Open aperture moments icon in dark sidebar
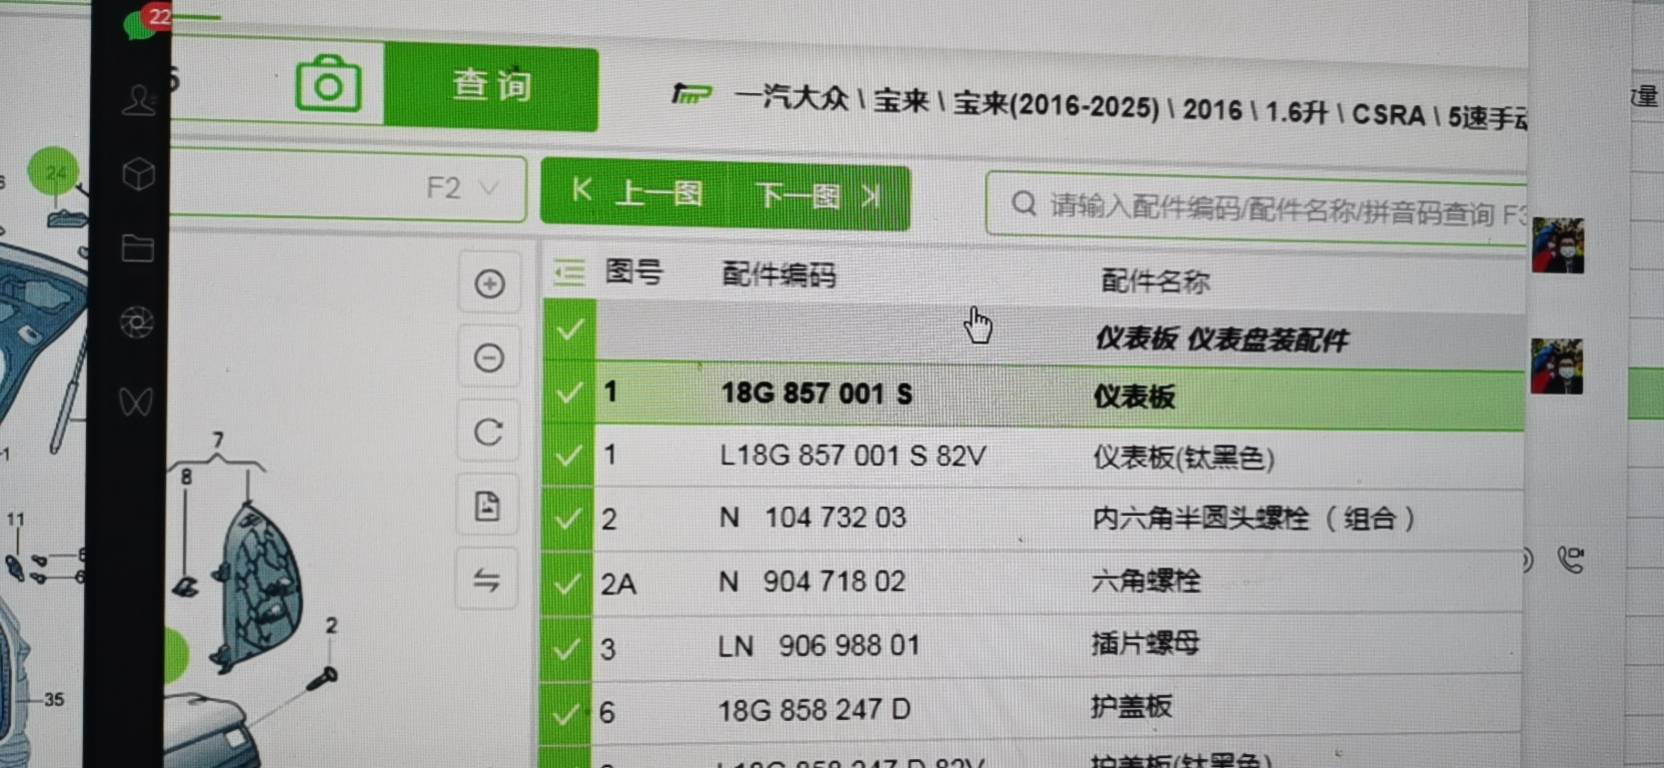This screenshot has width=1664, height=768. [x=136, y=323]
